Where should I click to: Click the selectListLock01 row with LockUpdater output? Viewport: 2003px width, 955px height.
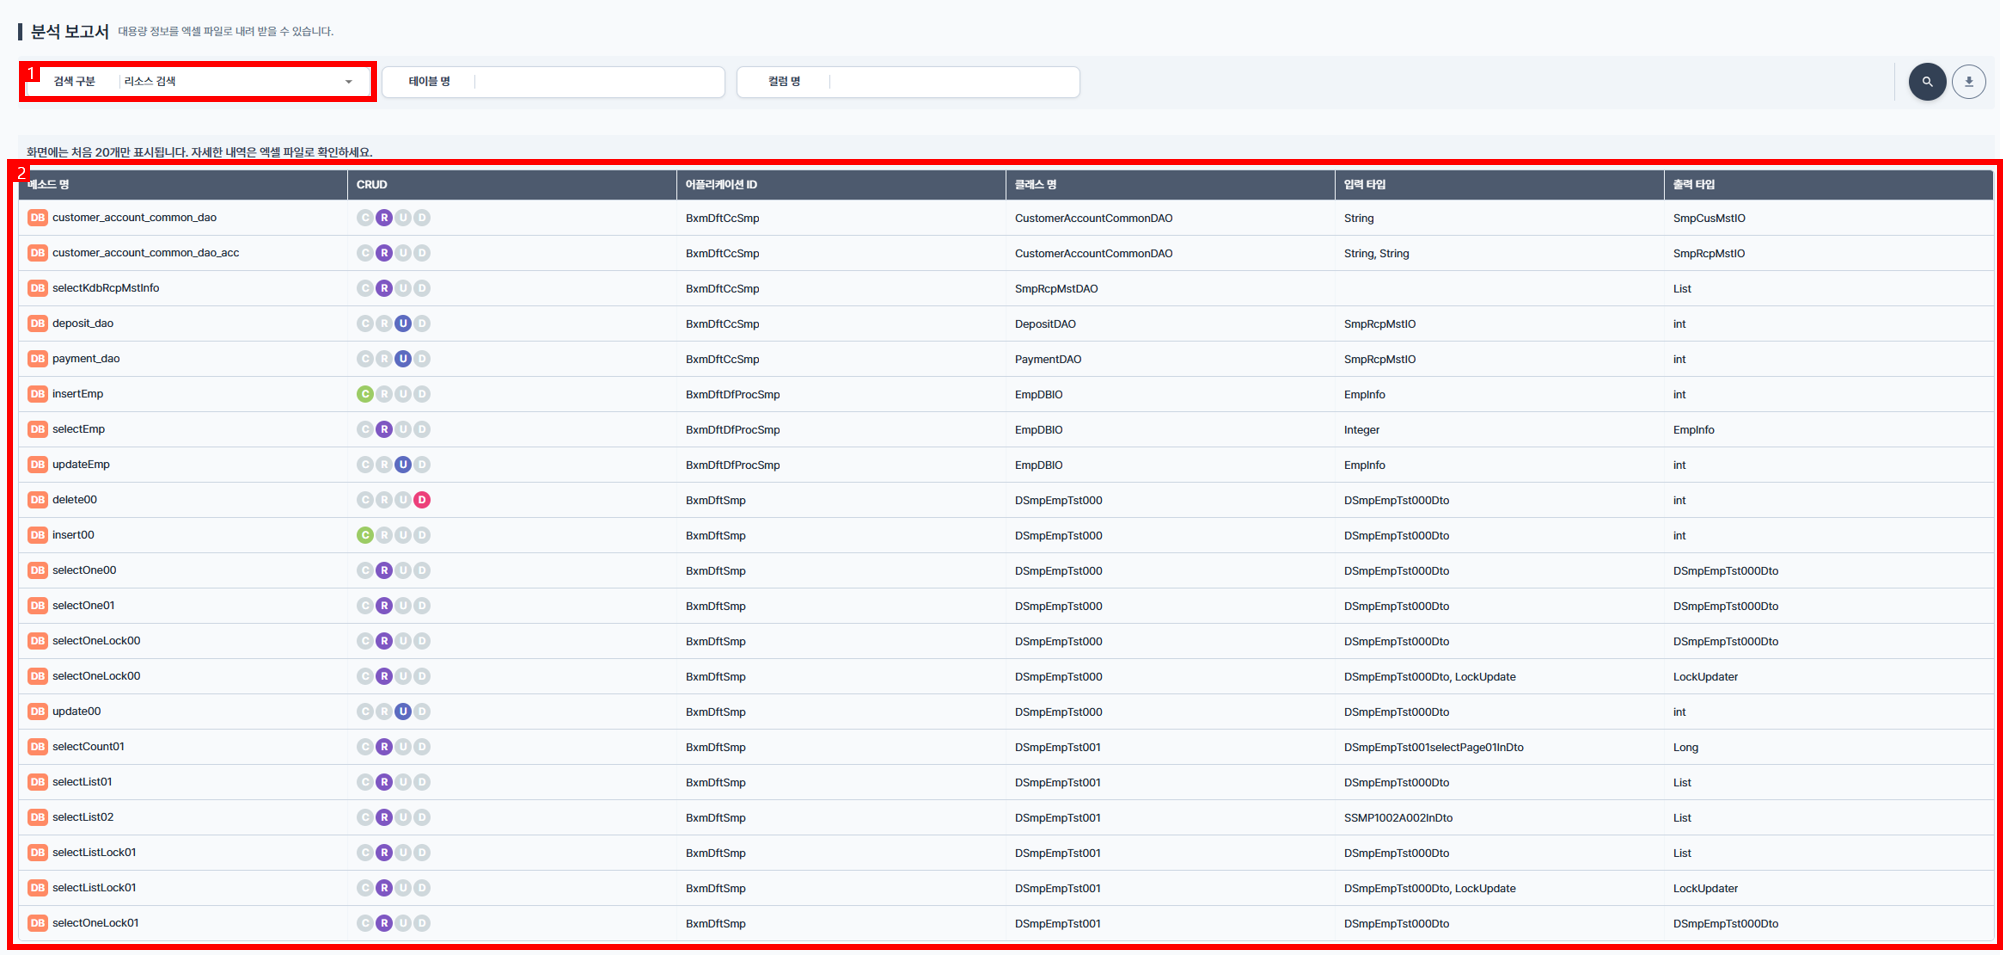click(x=1005, y=888)
